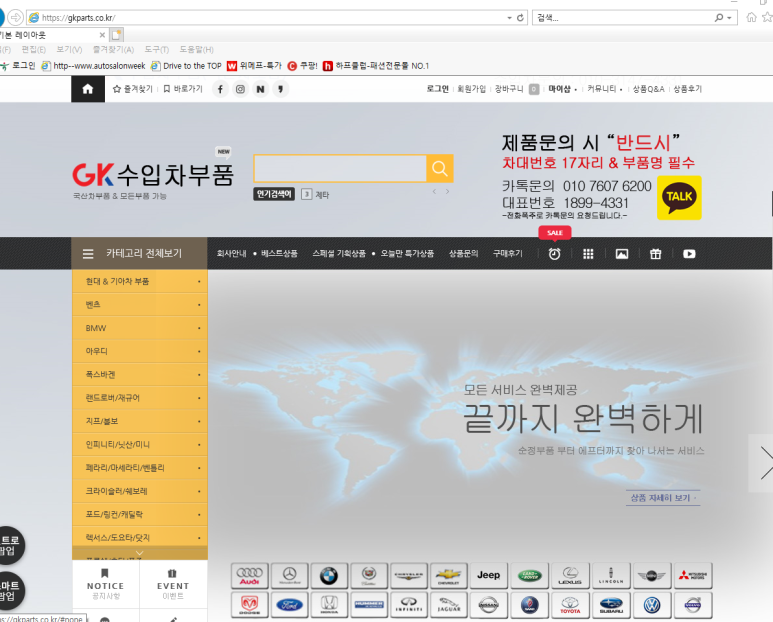Screen dimensions: 773x622
Task: Show more categories with down chevron
Action: tap(140, 553)
